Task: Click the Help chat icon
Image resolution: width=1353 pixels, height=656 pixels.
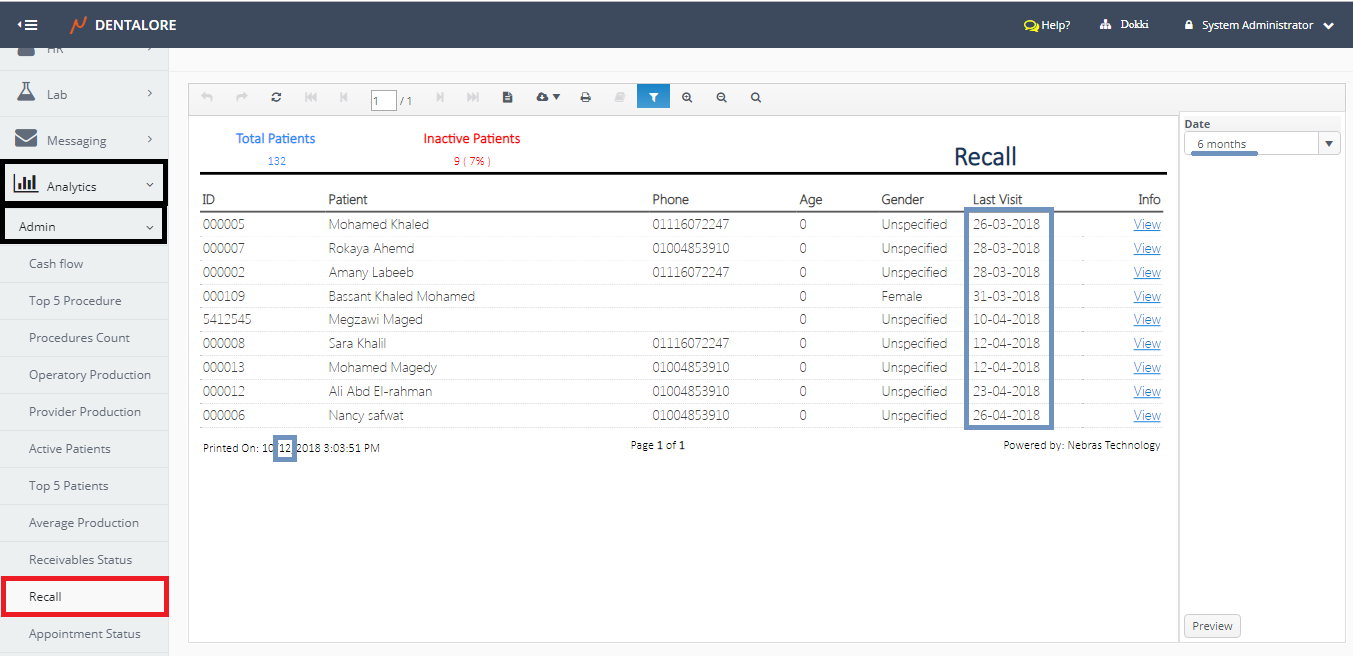Action: click(1031, 26)
